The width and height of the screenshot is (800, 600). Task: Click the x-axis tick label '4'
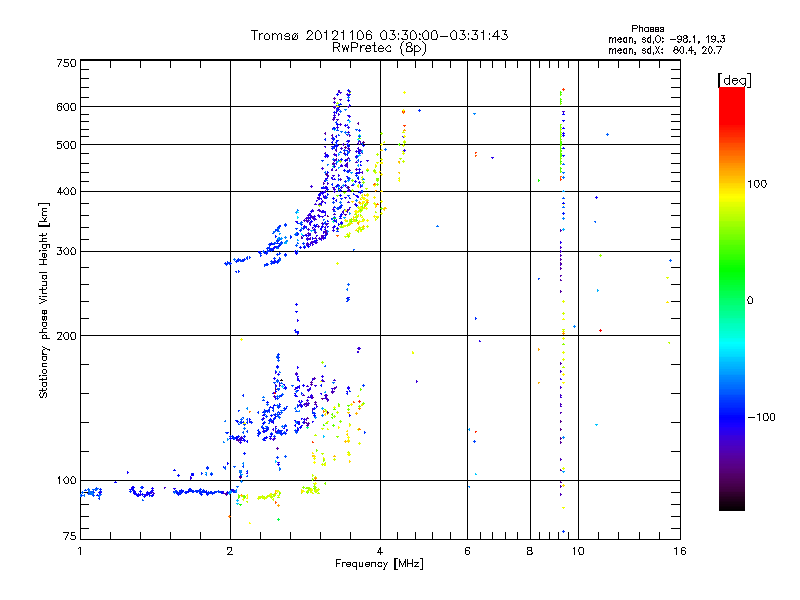(380, 551)
